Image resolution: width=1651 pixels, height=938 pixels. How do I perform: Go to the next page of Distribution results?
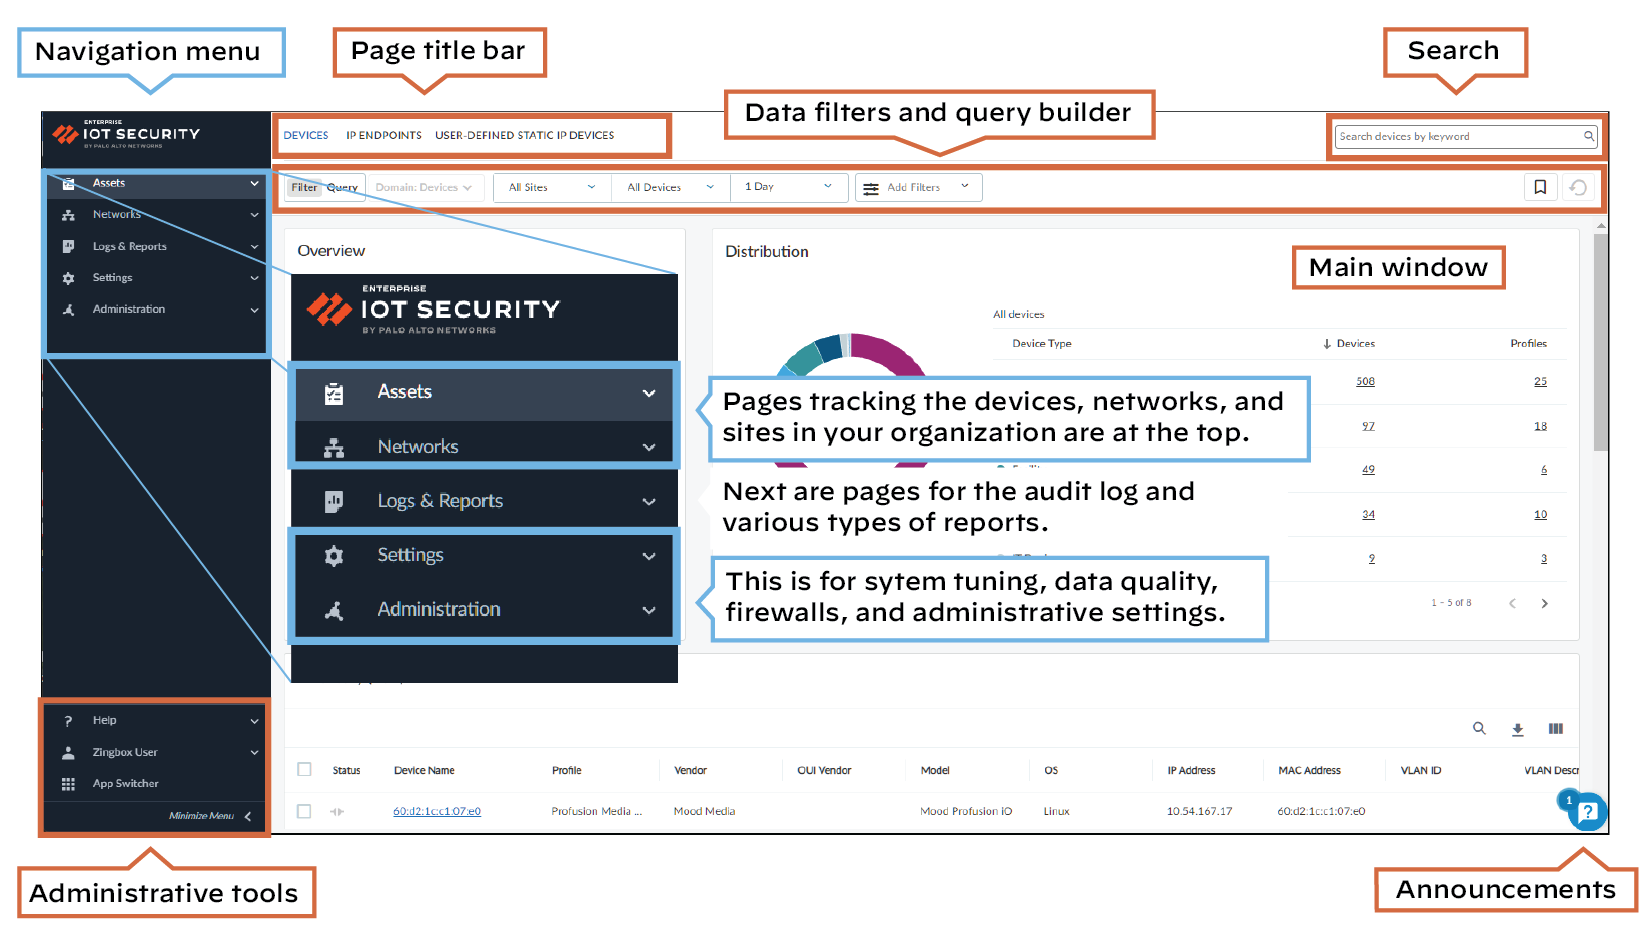[1545, 603]
